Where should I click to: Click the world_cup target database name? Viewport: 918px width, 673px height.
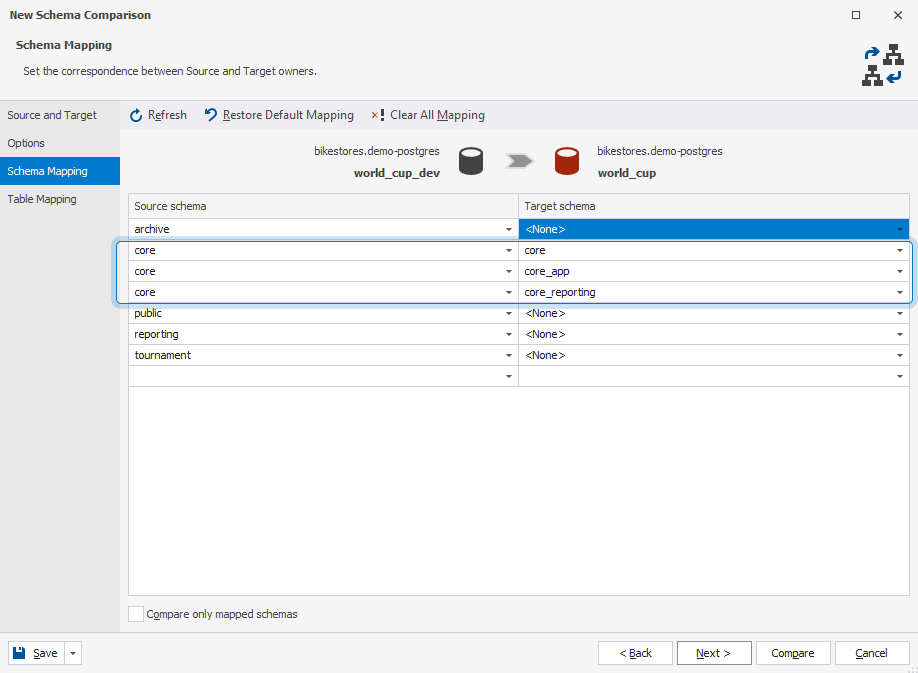[x=626, y=173]
